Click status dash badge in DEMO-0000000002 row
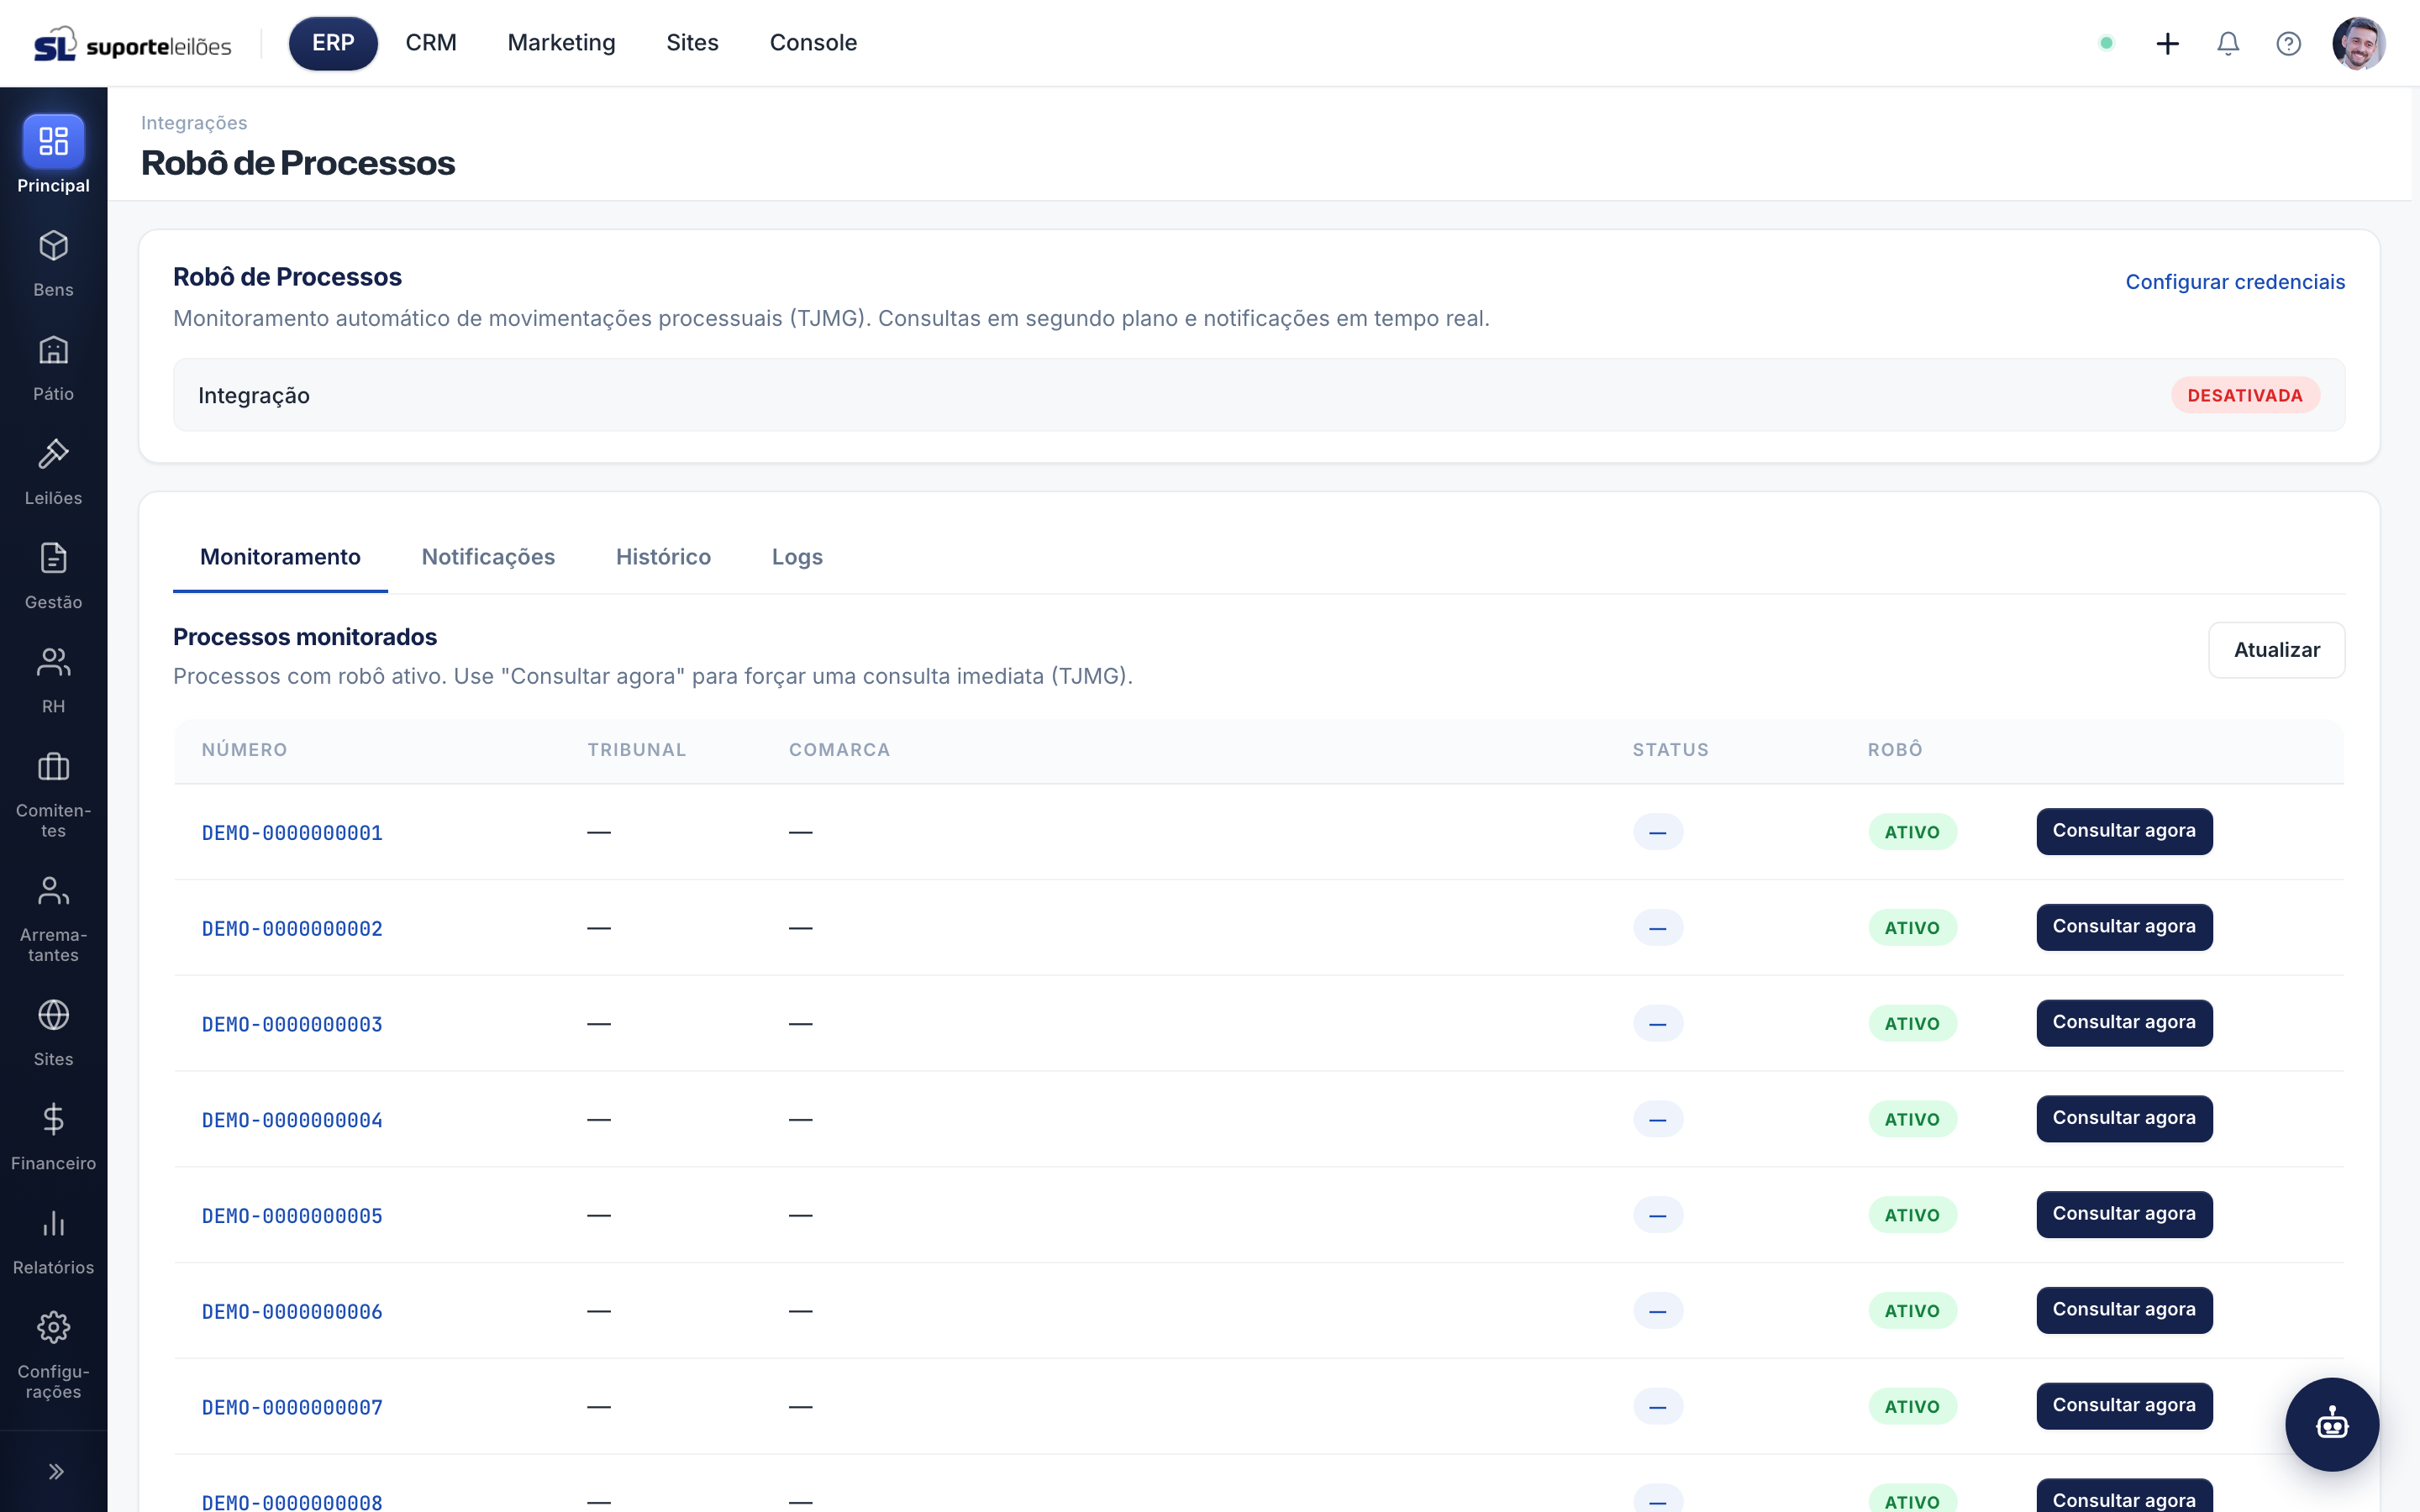 pyautogui.click(x=1658, y=928)
